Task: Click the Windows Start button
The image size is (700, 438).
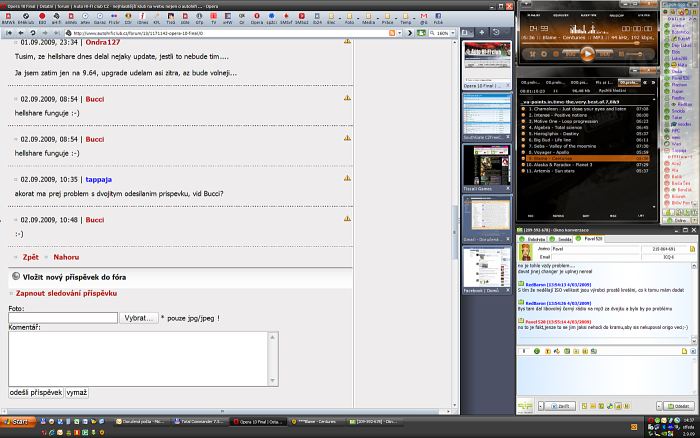Action: [19, 423]
